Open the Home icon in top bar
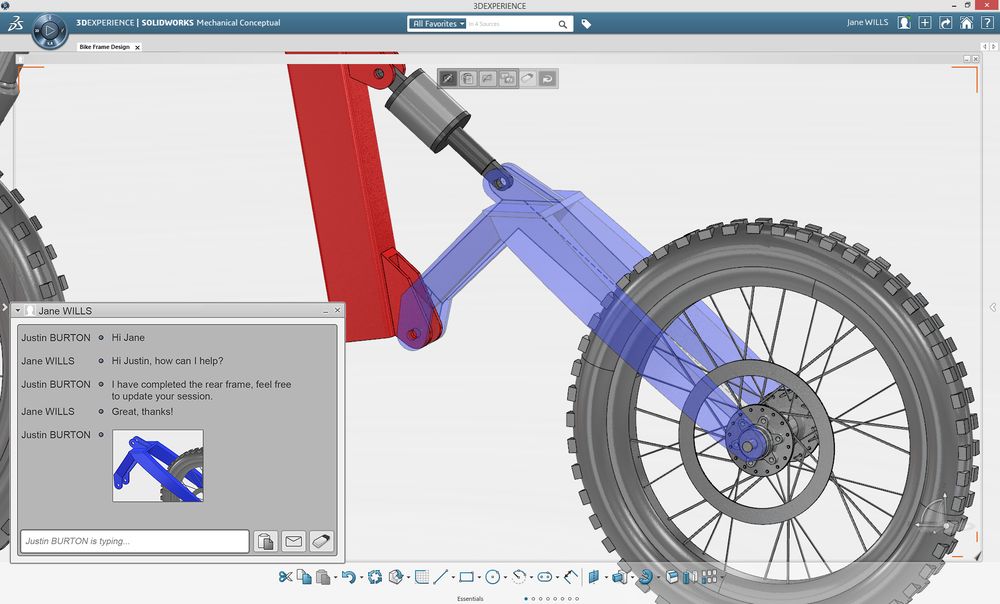The image size is (1000, 604). coord(966,23)
